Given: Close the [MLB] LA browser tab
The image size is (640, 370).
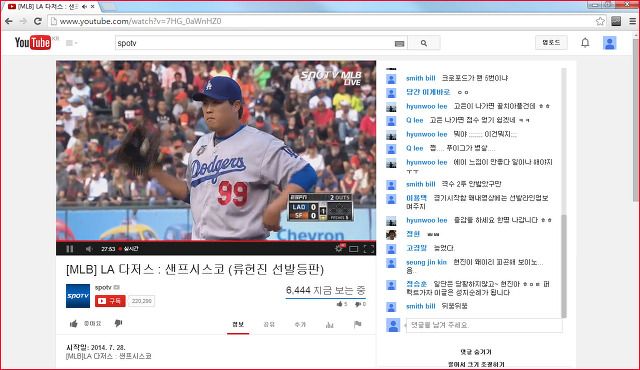Looking at the screenshot, I should 93,7.
